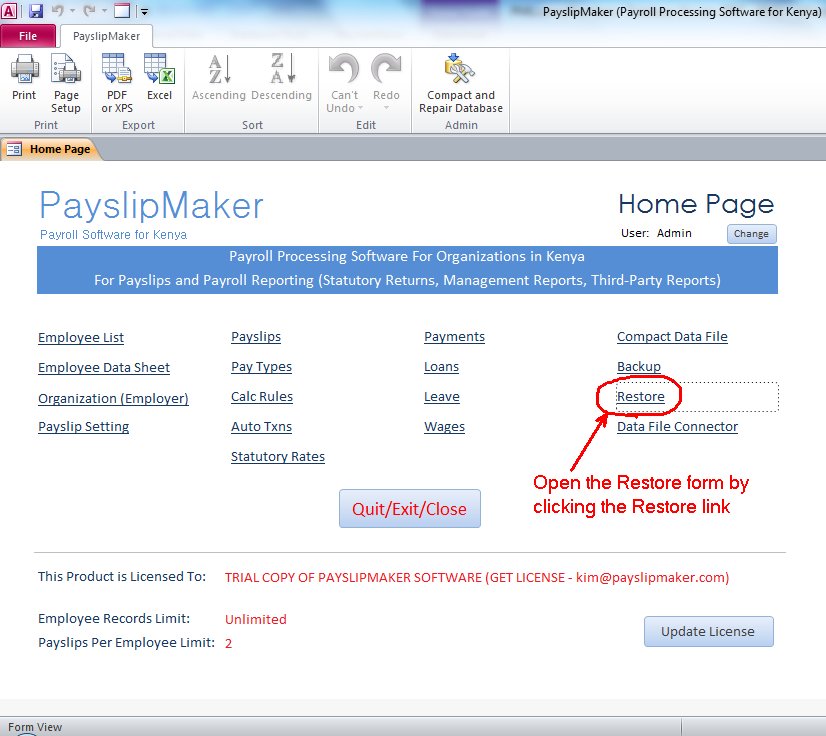Export using PDF or XPS icon

point(116,70)
